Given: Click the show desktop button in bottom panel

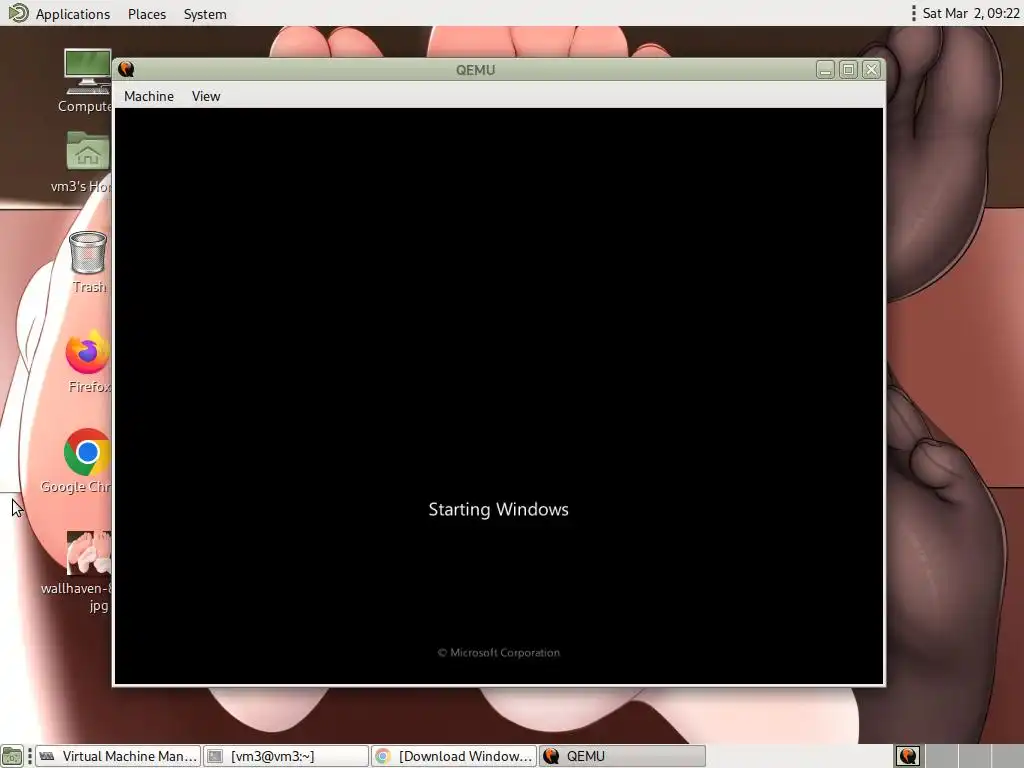Looking at the screenshot, I should click(12, 756).
